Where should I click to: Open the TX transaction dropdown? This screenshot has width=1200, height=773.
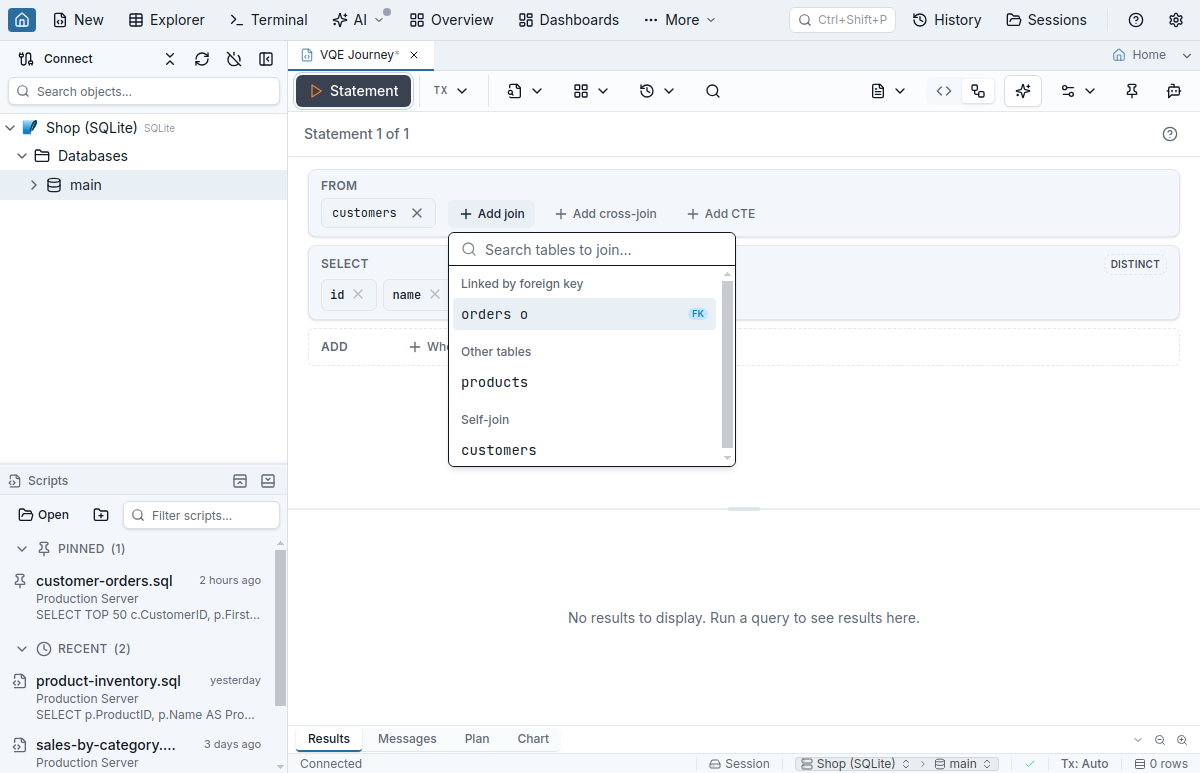tap(450, 91)
